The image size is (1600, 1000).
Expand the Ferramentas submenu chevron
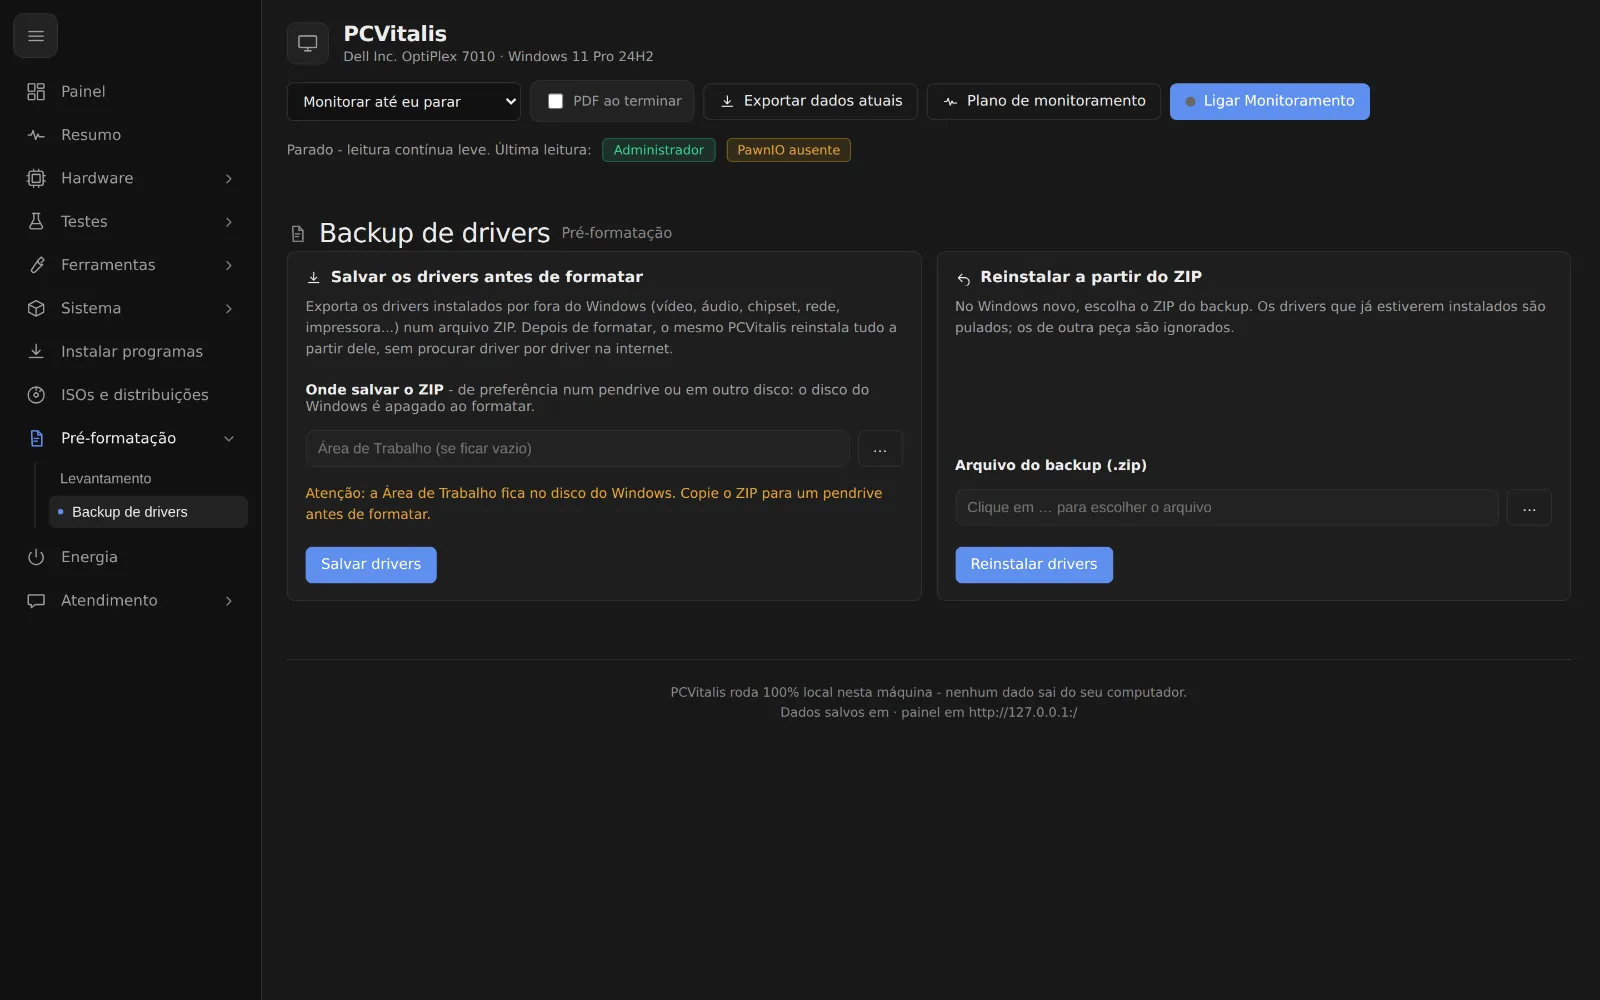pyautogui.click(x=229, y=265)
